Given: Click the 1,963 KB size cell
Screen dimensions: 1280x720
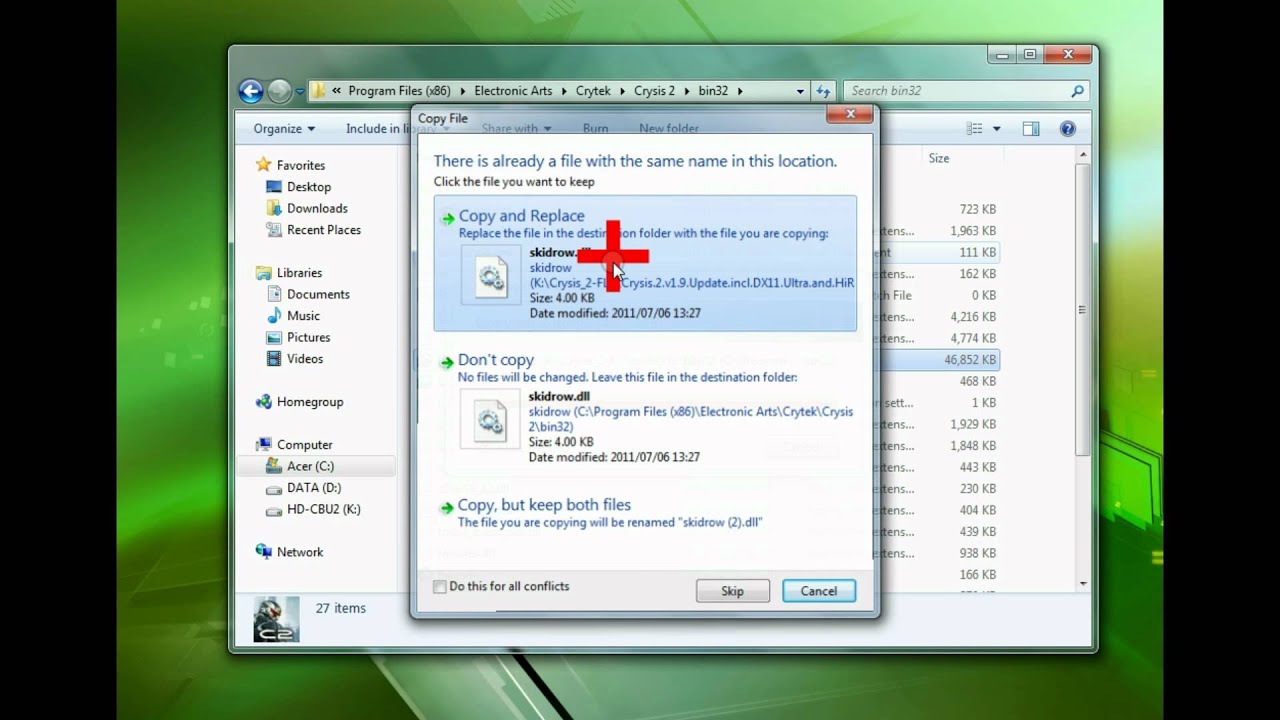Looking at the screenshot, I should click(x=972, y=231).
